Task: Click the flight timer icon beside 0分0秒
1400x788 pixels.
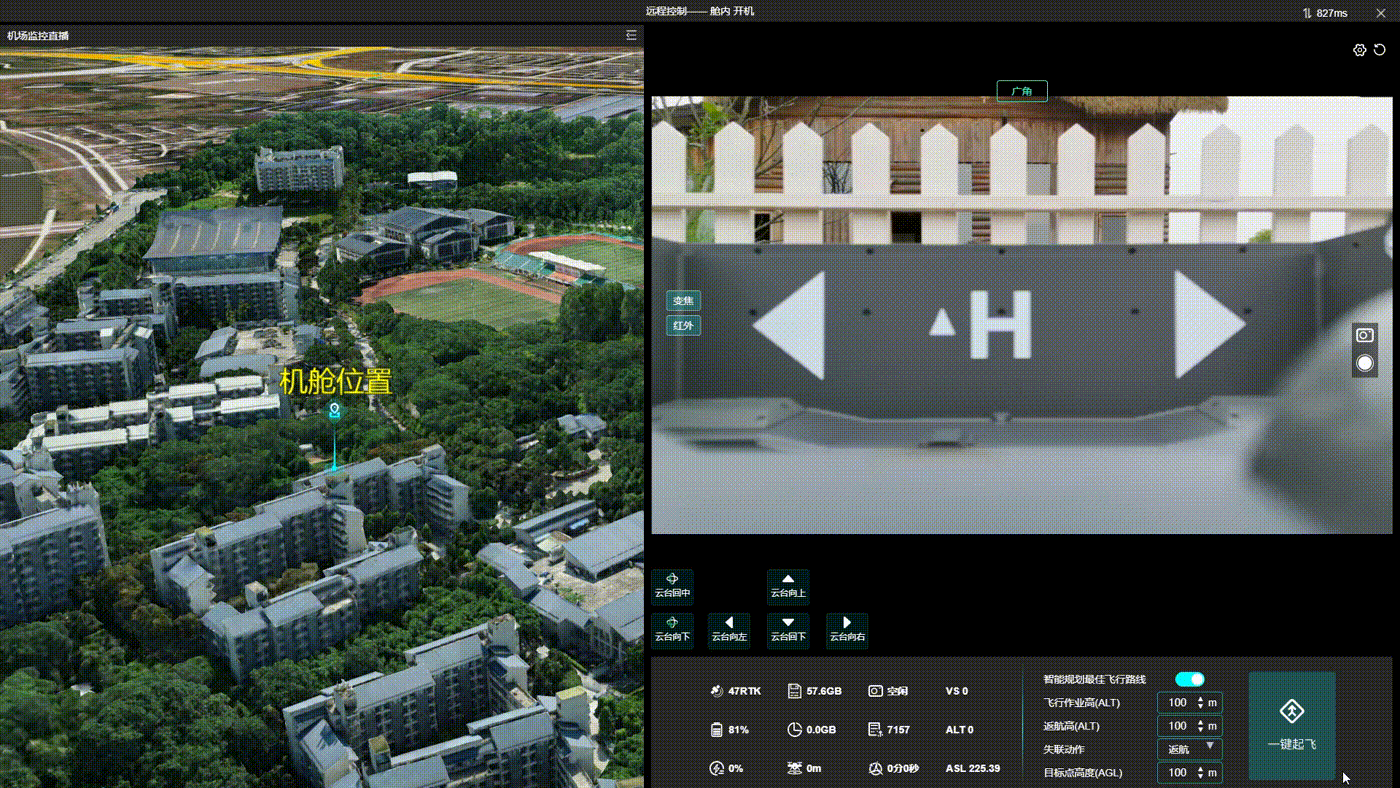Action: pos(875,768)
